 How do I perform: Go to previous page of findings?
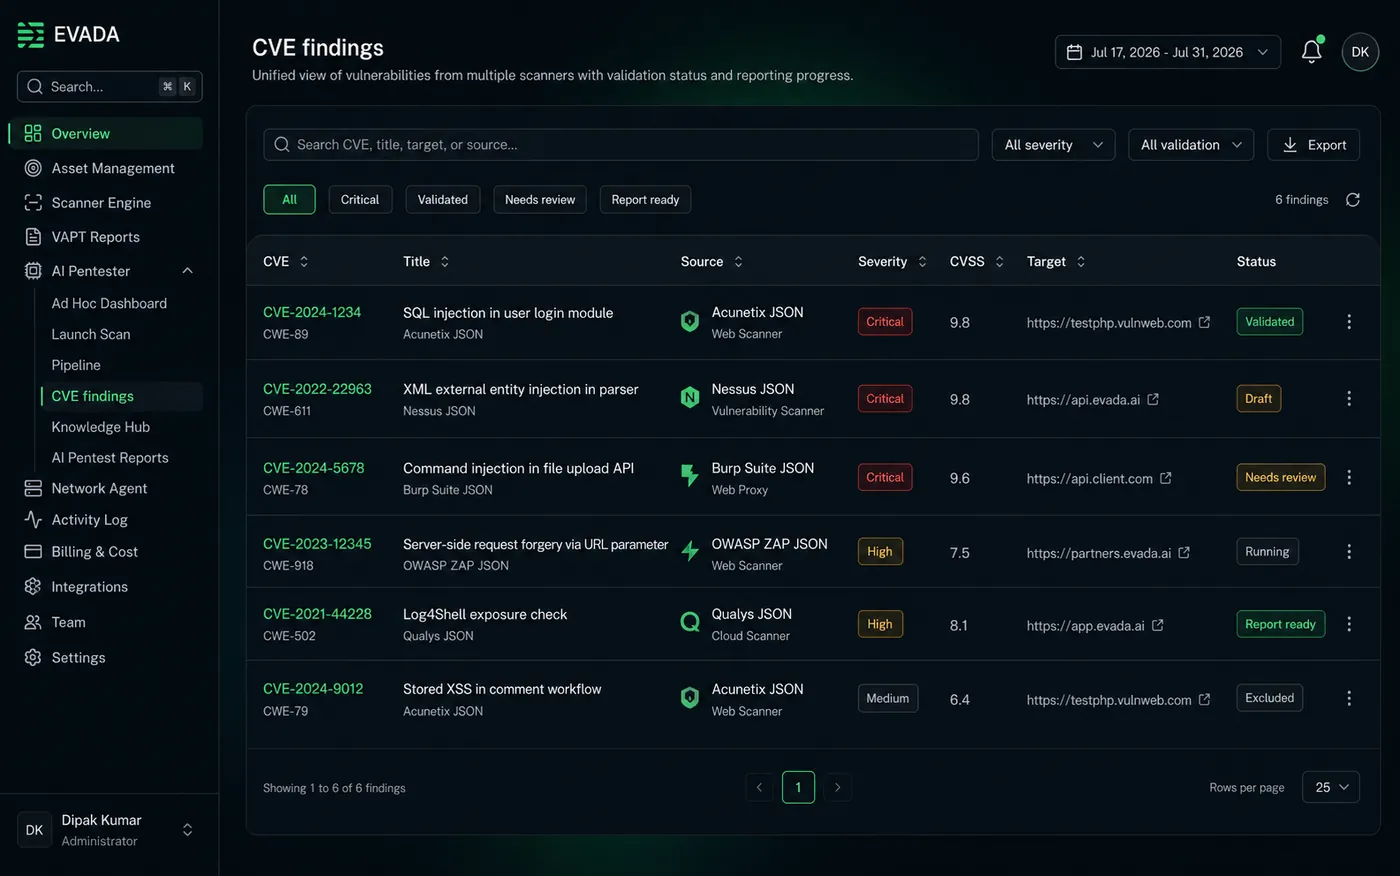pyautogui.click(x=759, y=787)
